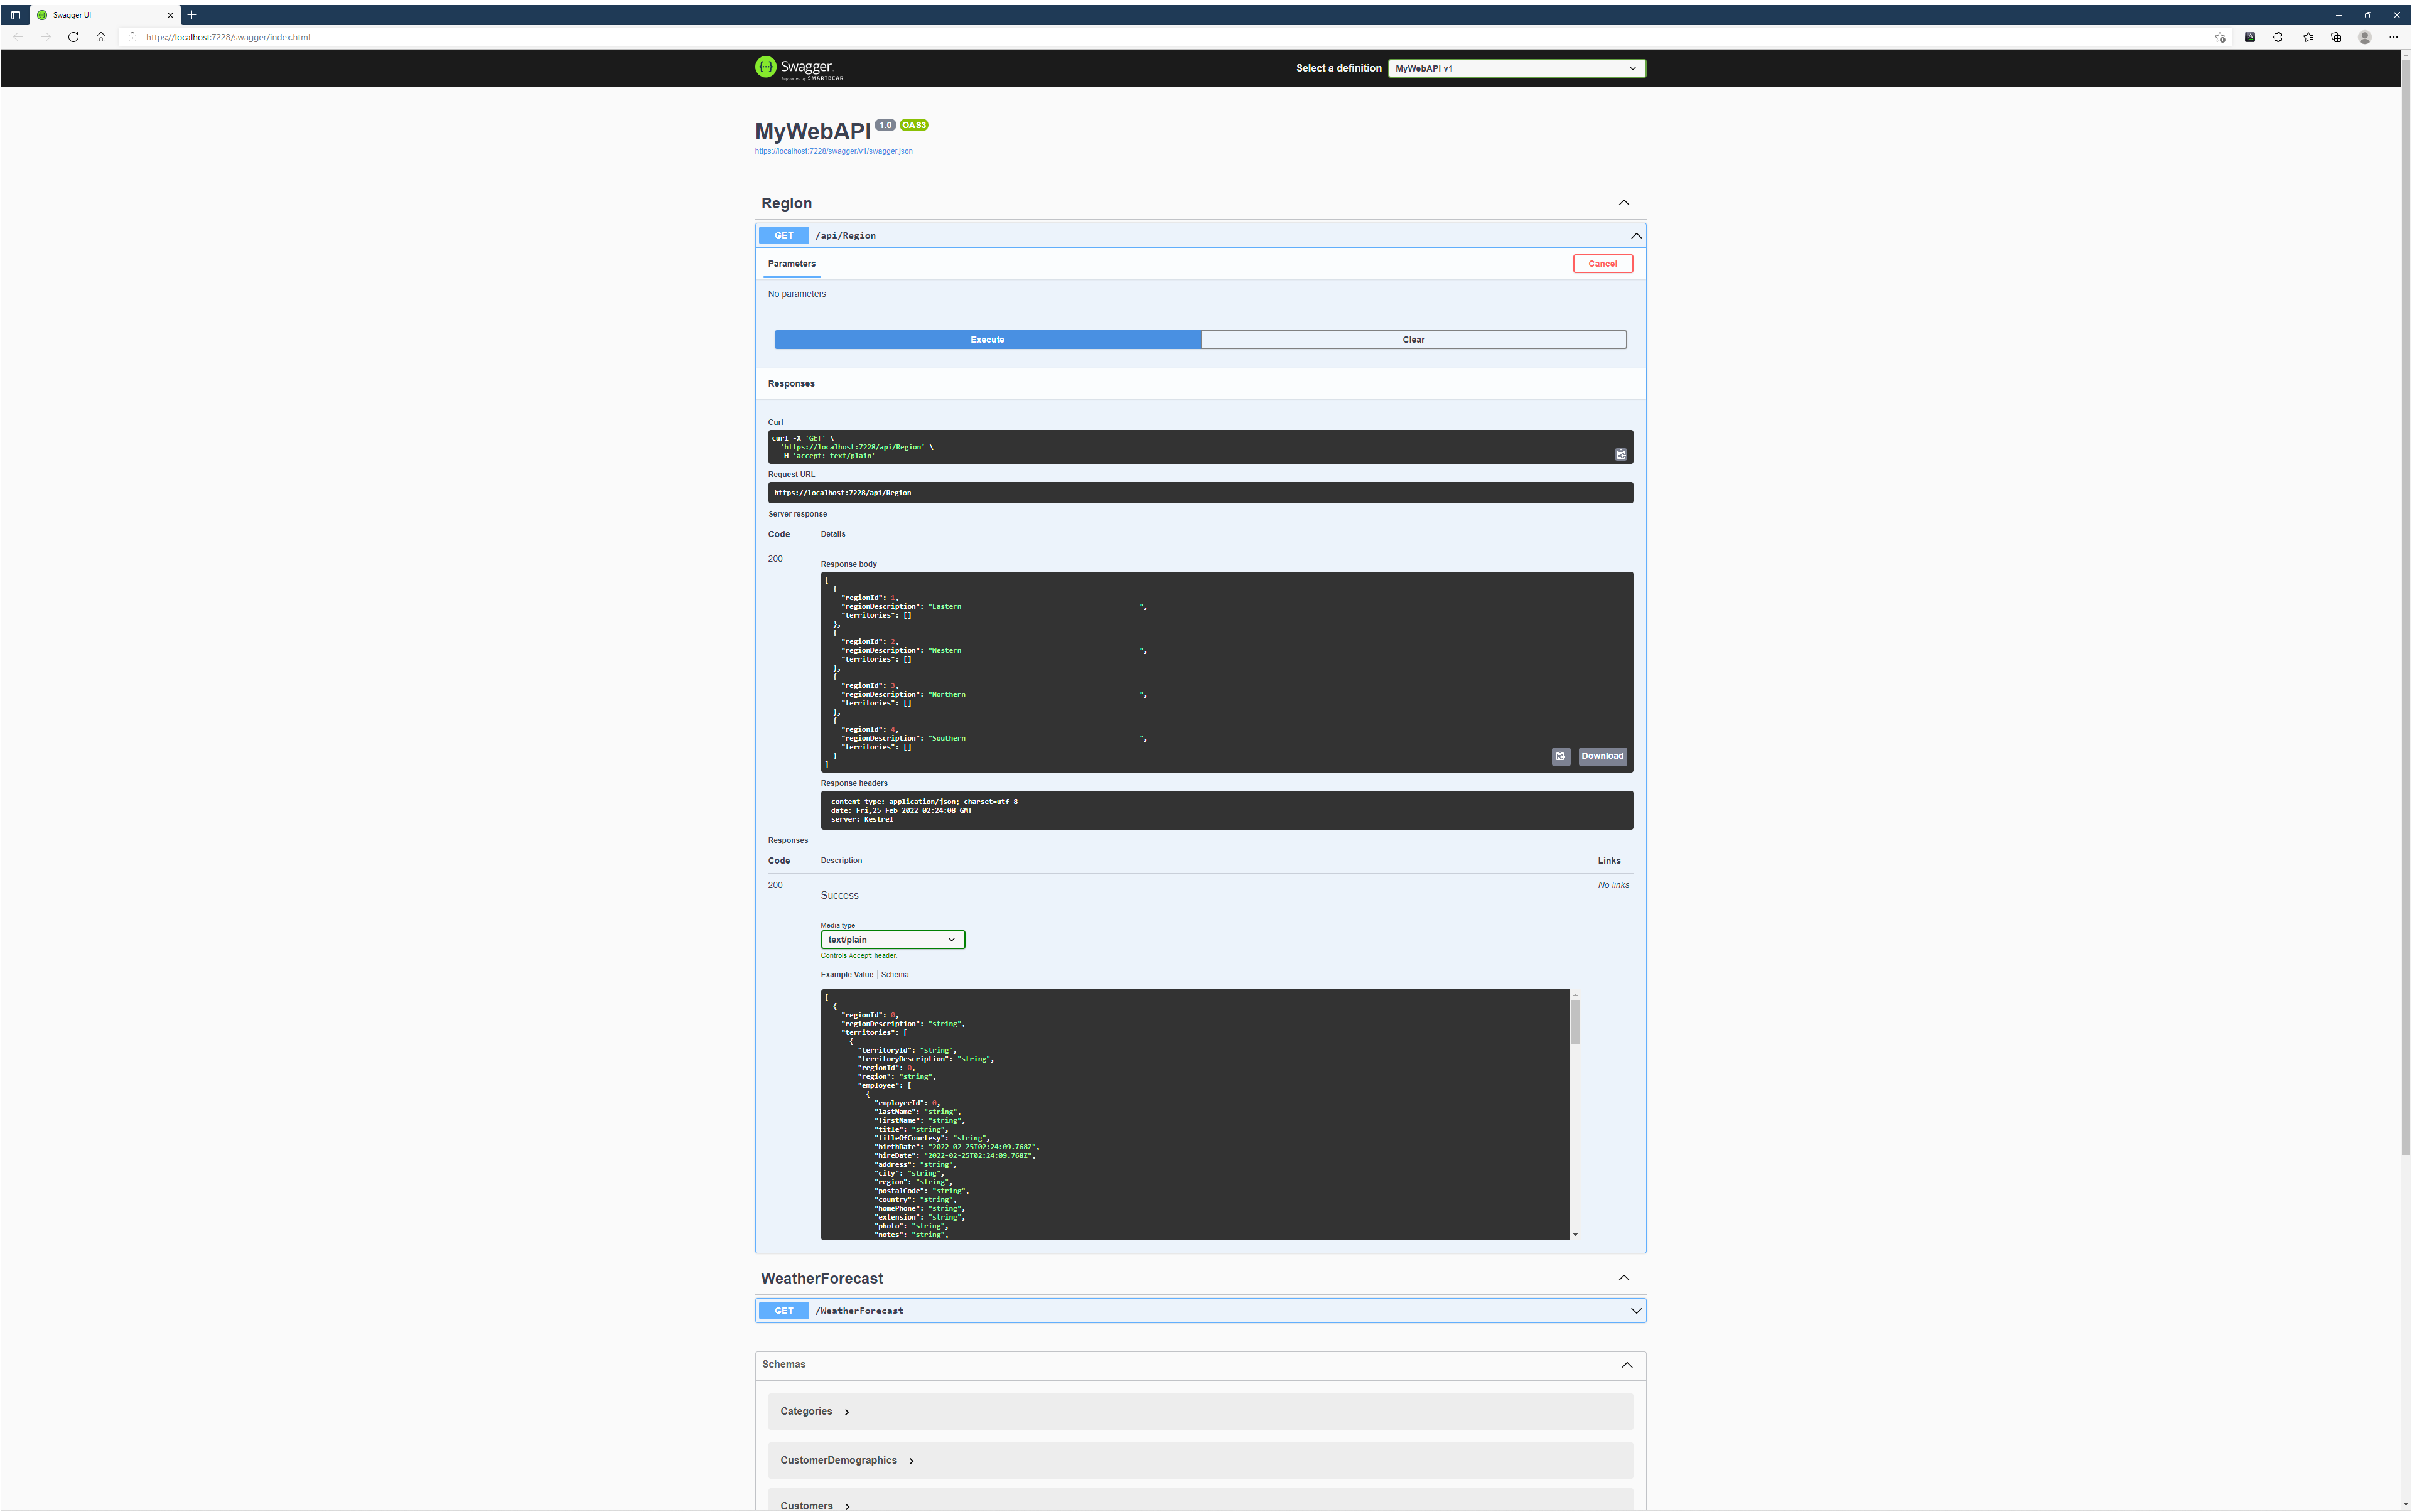Click the example value box scrollbar
This screenshot has width=2412, height=1512.
coord(1575,1021)
